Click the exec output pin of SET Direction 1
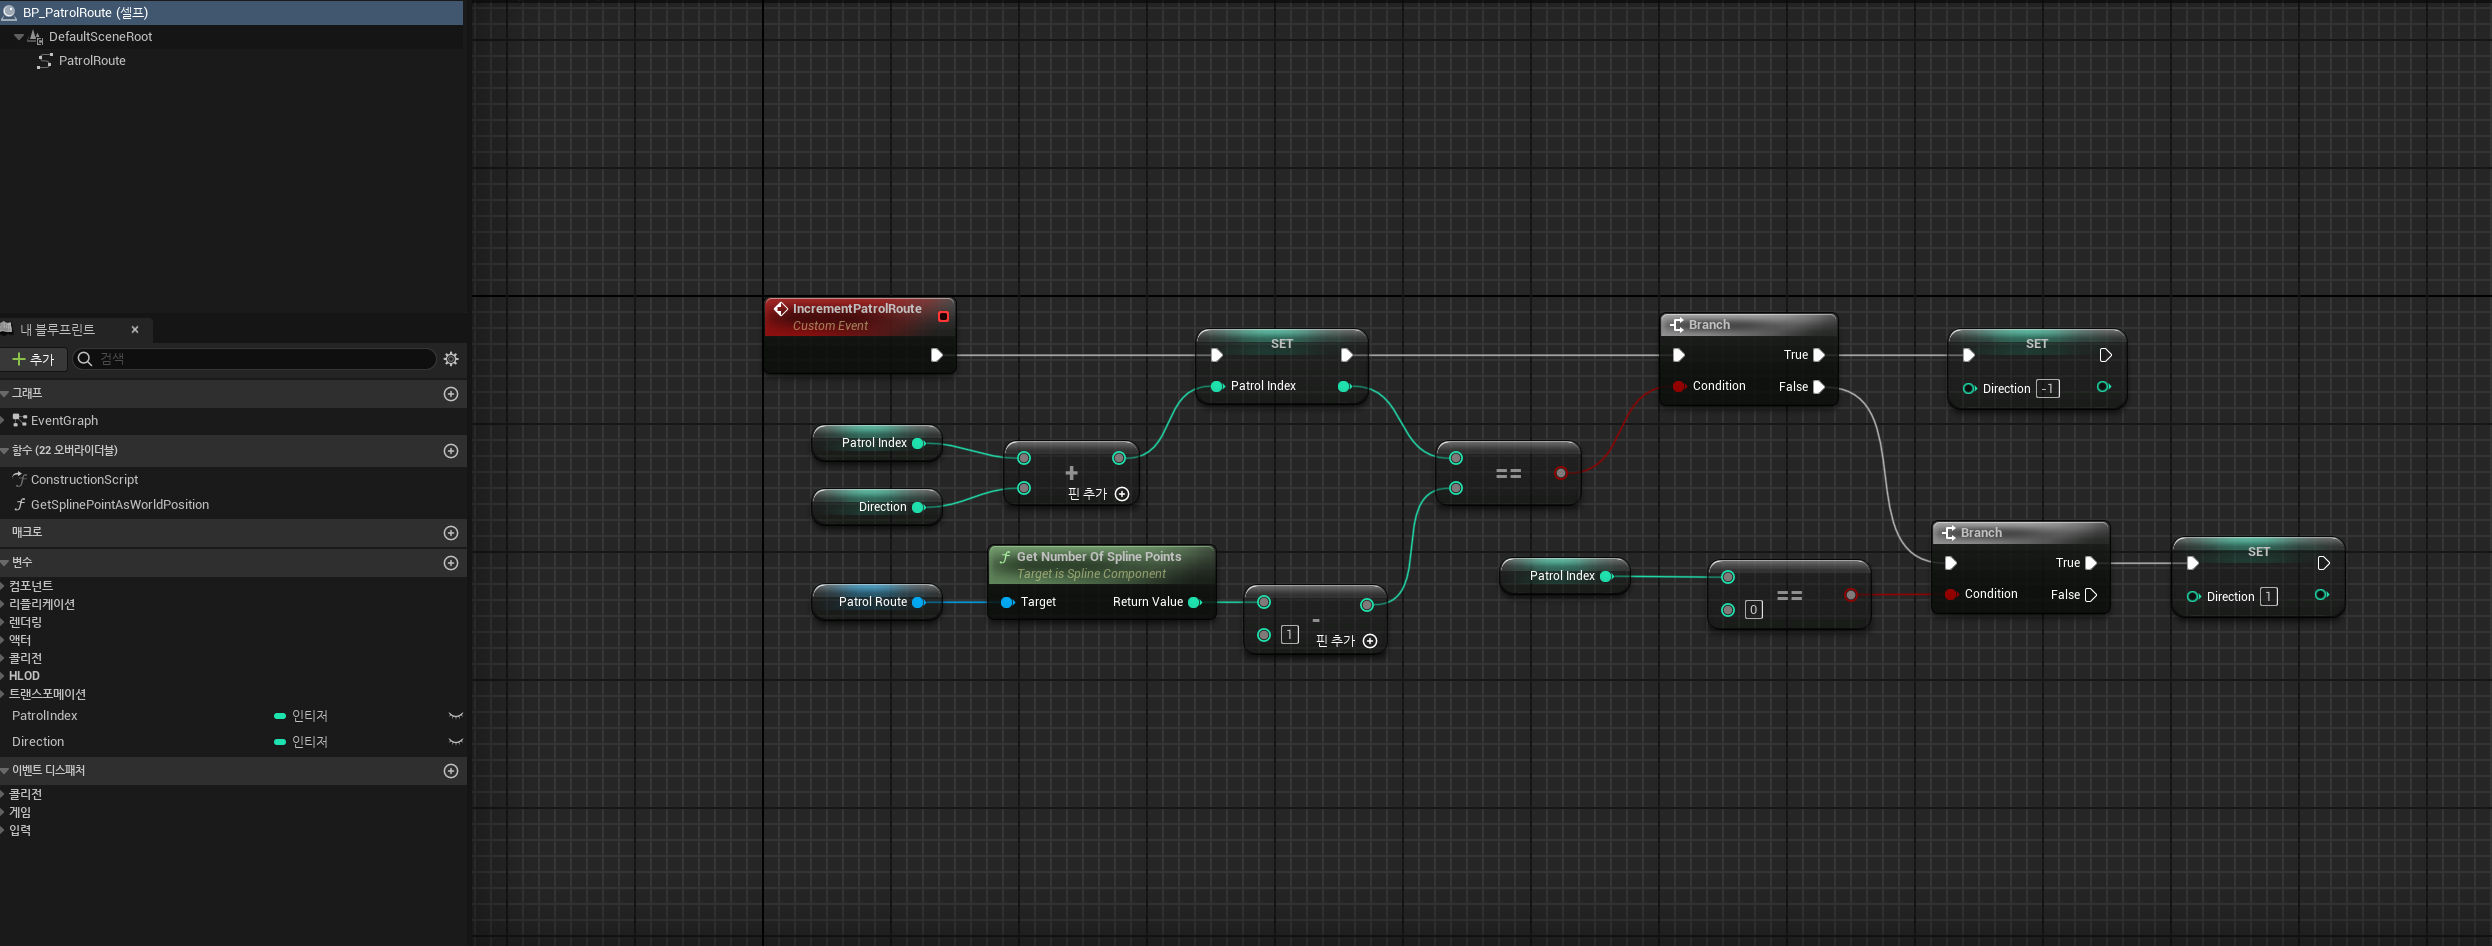Viewport: 2492px width, 946px height. pyautogui.click(x=2323, y=563)
